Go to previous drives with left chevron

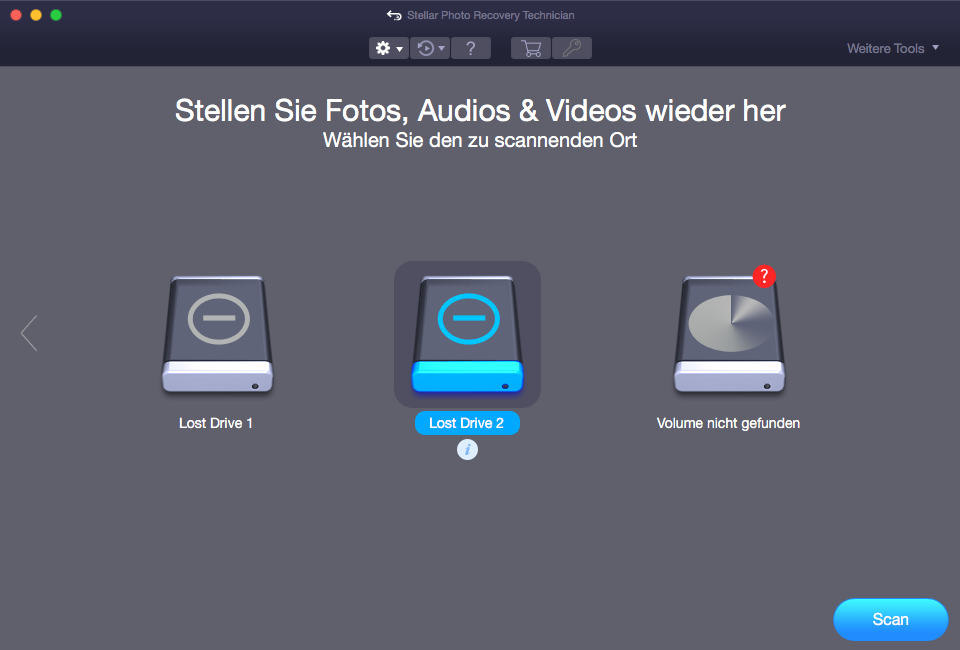click(x=29, y=333)
